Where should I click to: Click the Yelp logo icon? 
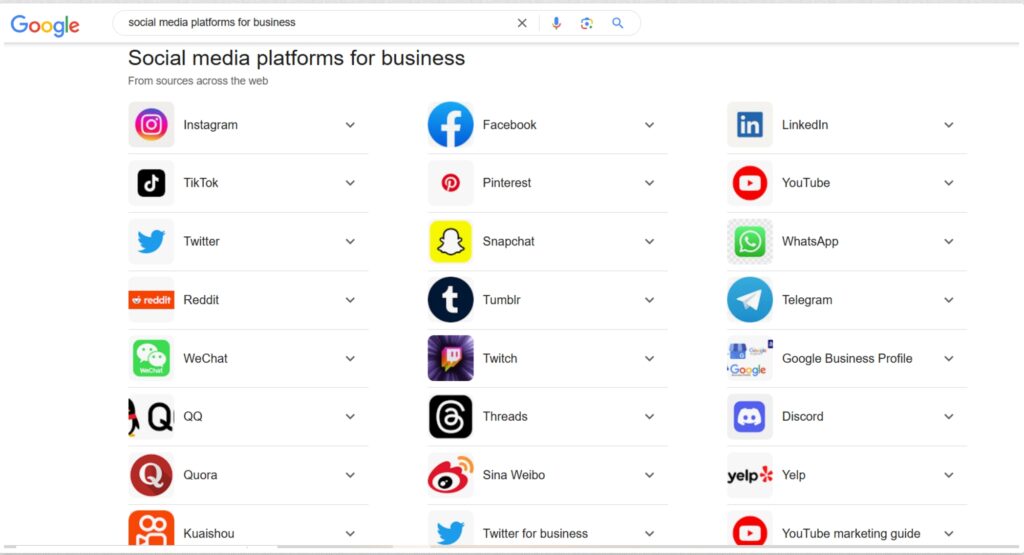pyautogui.click(x=750, y=475)
